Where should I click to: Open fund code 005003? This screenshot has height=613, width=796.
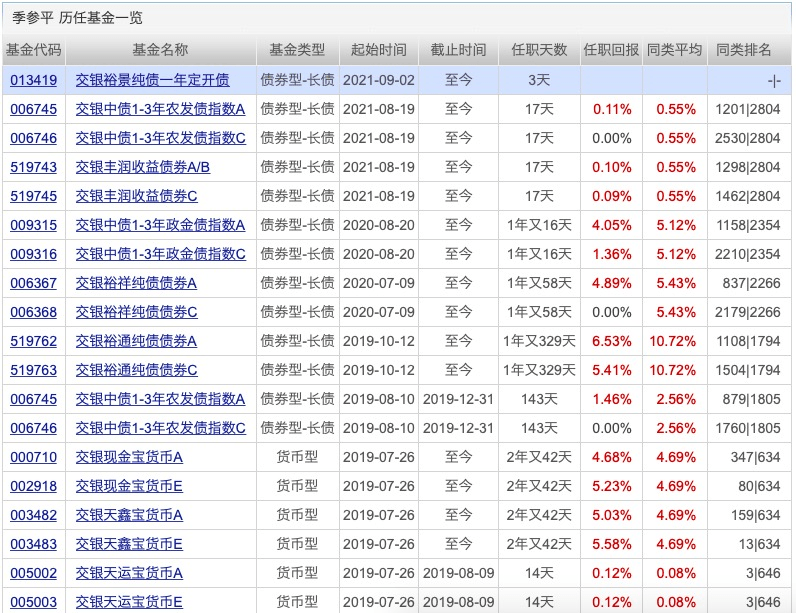pos(33,602)
